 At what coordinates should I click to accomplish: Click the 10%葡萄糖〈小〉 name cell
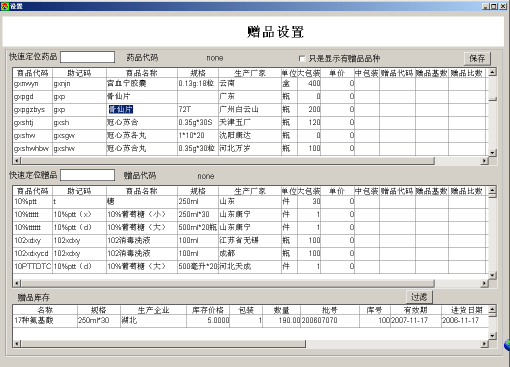(142, 215)
